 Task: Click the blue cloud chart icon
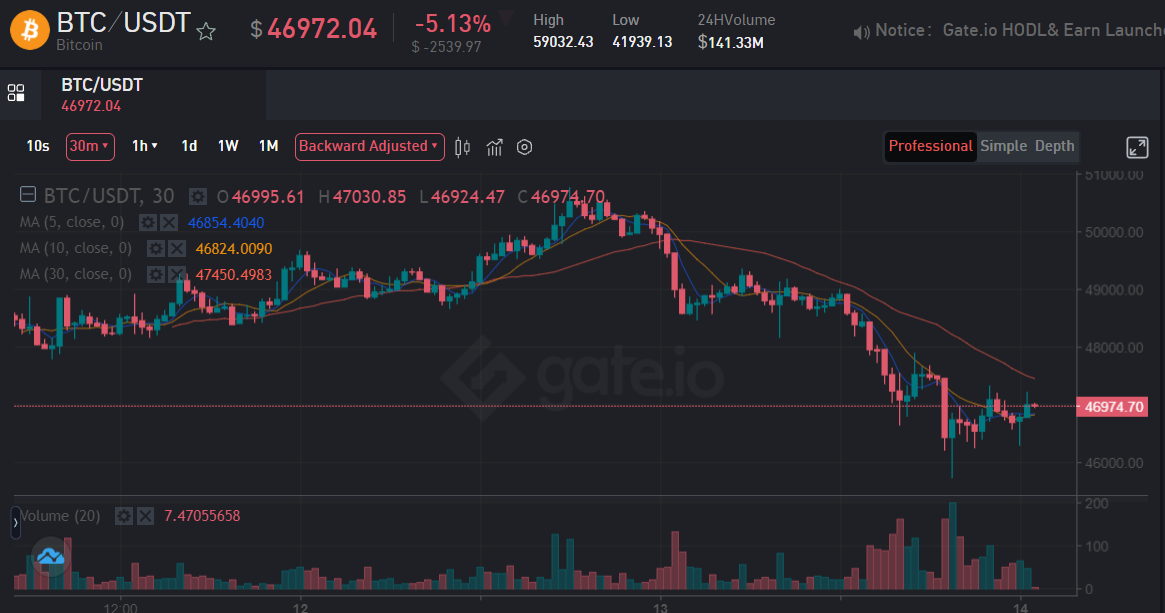click(x=51, y=556)
